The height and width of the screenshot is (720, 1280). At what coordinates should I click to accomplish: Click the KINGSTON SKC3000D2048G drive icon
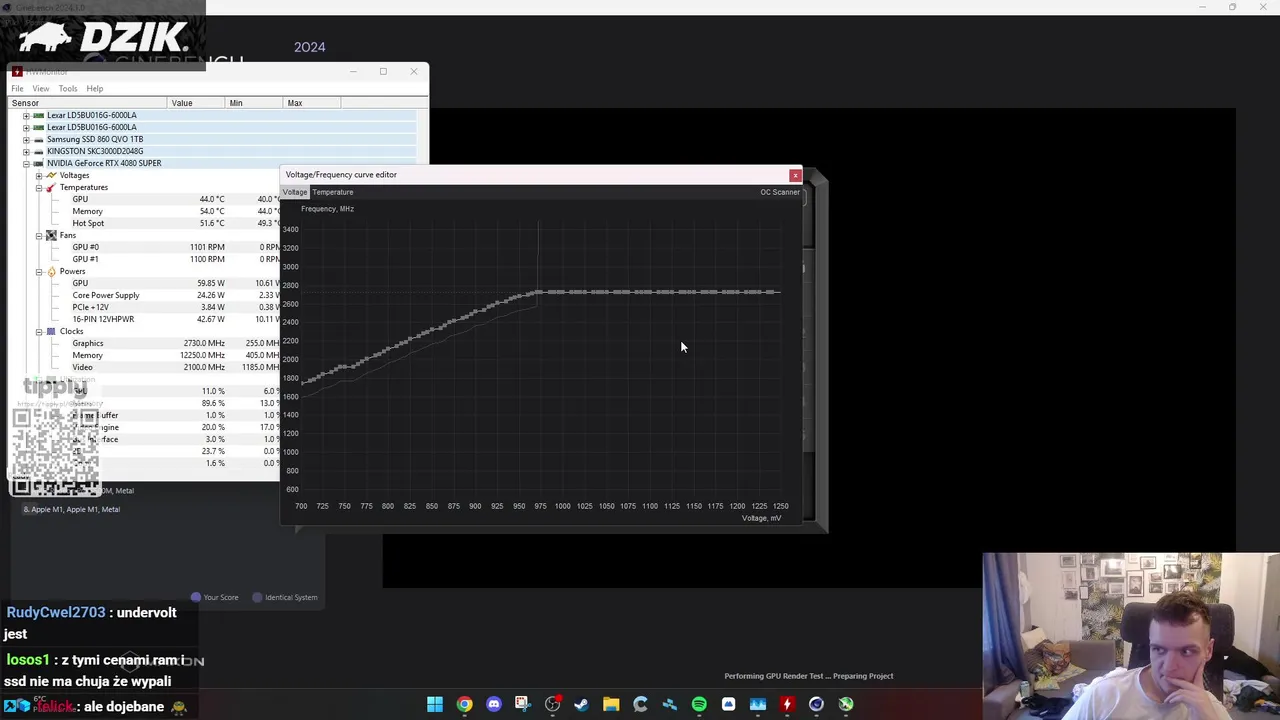point(38,151)
